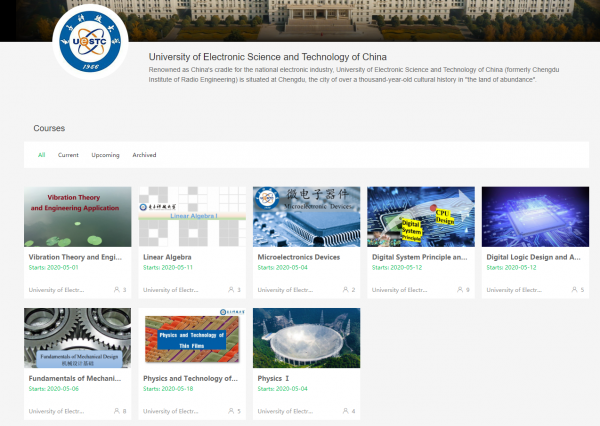Image resolution: width=600 pixels, height=426 pixels.
Task: Click enrollment icon on Linear Algebra card
Action: [230, 290]
